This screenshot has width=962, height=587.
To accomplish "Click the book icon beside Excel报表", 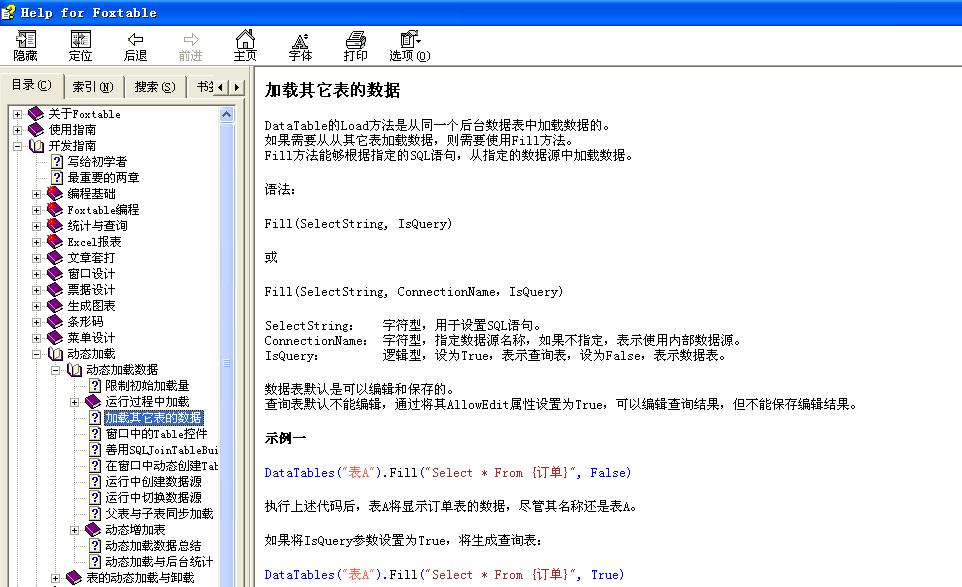I will [x=55, y=241].
